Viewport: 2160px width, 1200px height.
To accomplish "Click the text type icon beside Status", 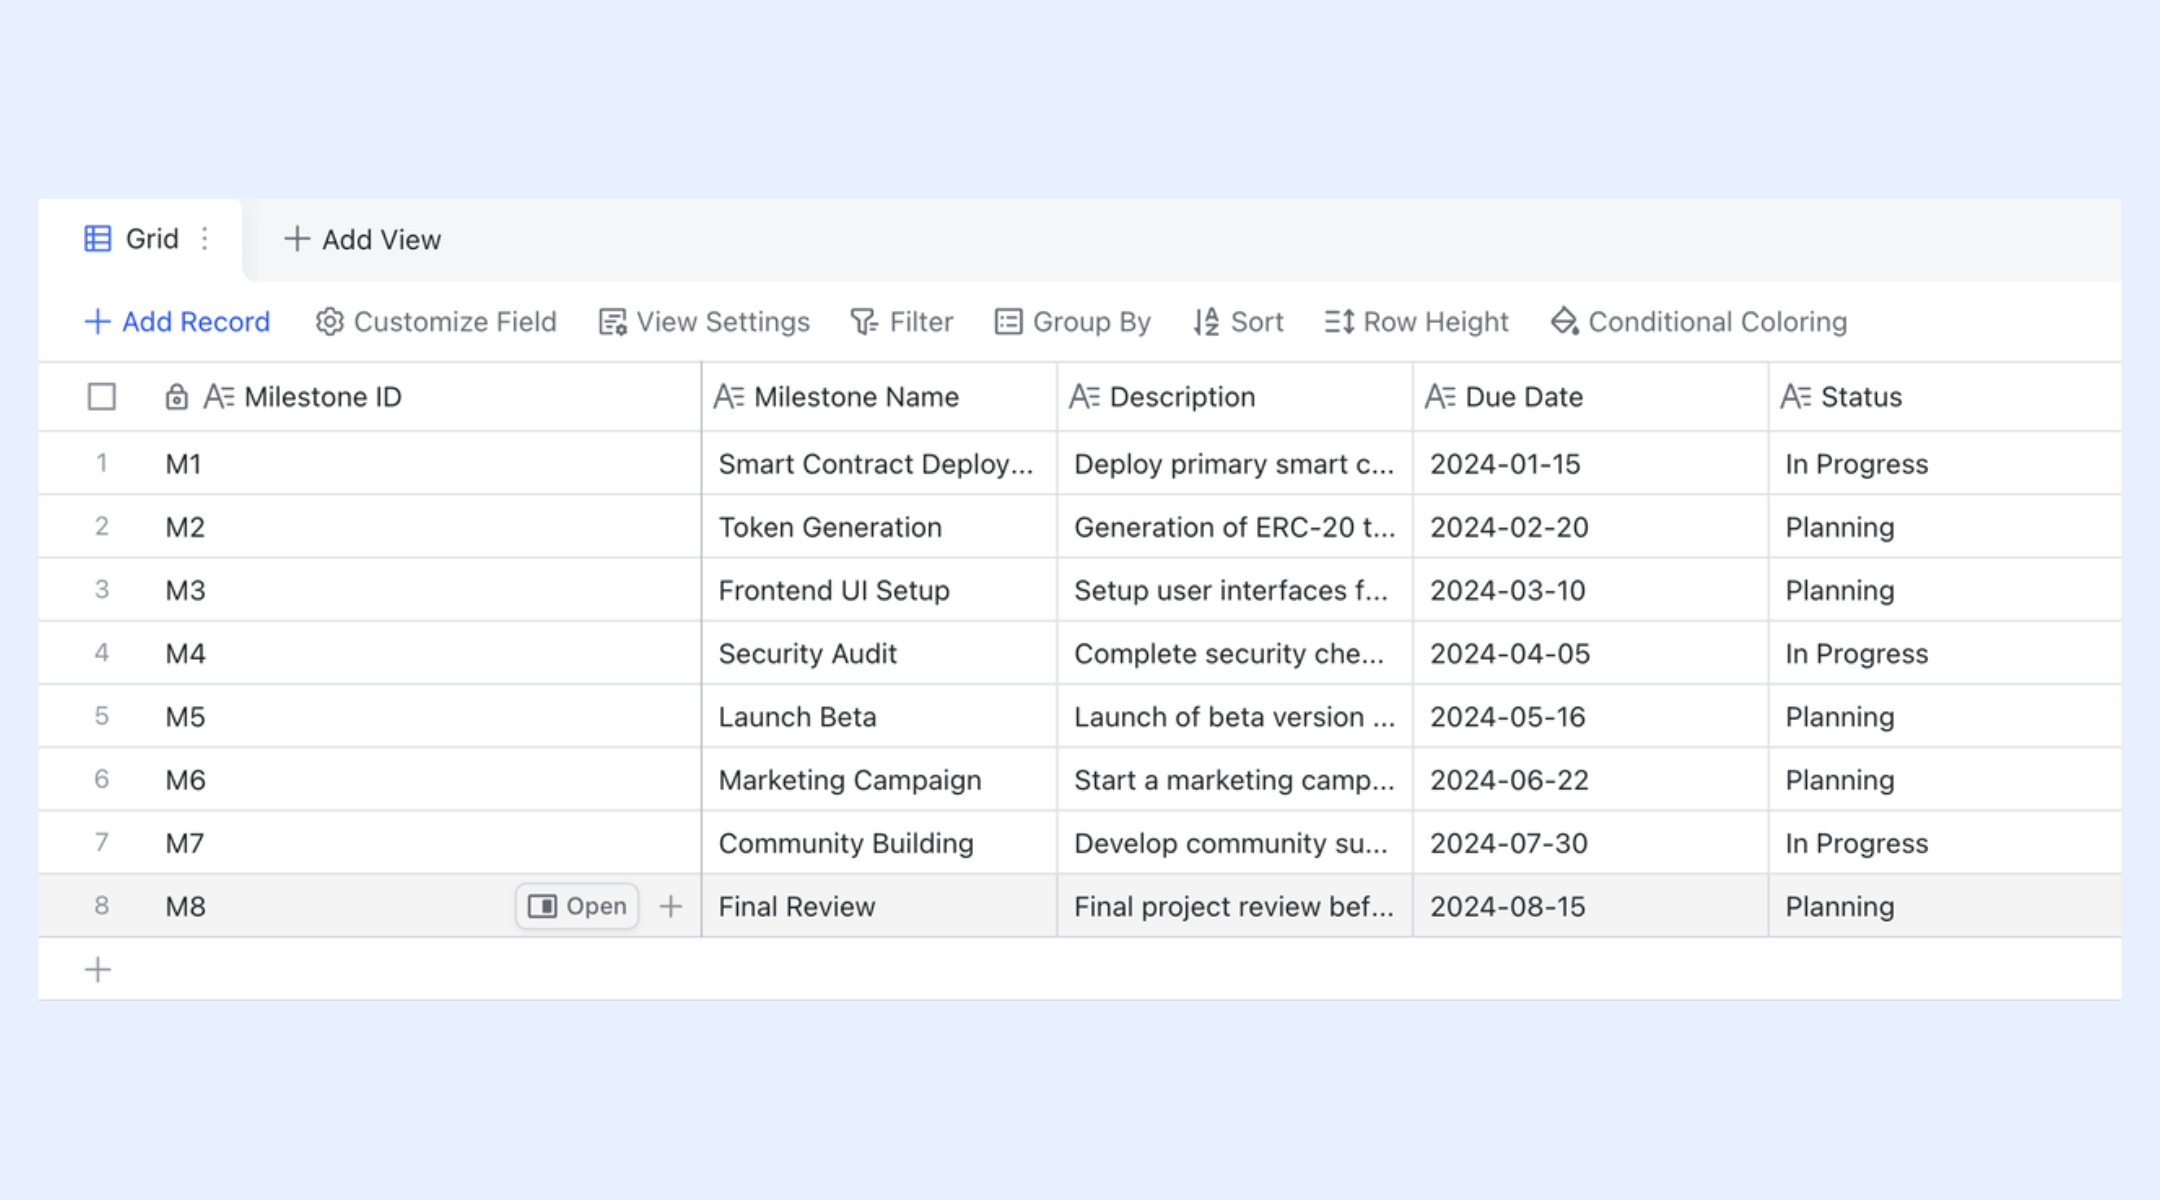I will point(1796,397).
